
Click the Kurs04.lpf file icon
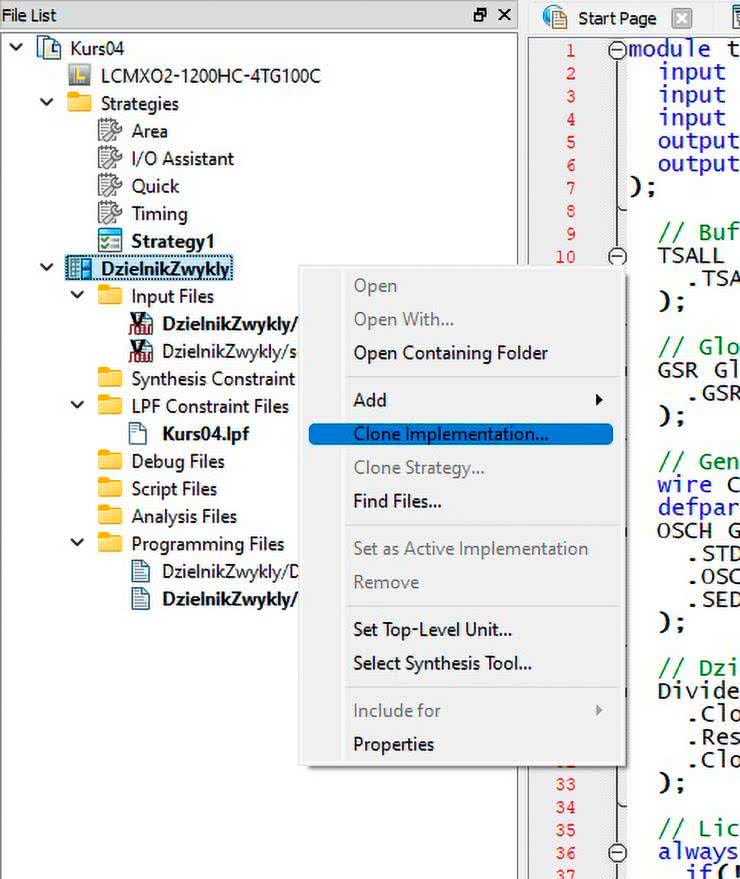coord(141,434)
